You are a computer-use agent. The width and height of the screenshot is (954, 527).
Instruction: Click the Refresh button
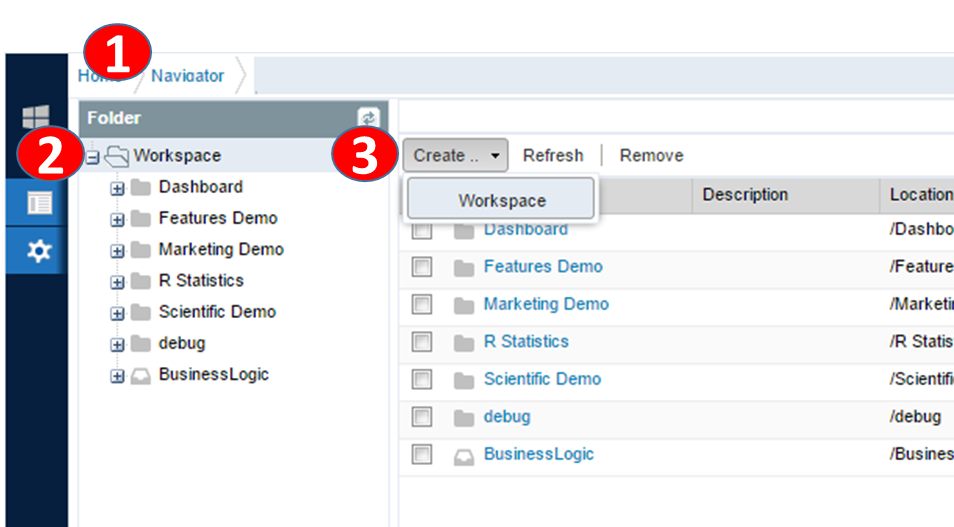pos(552,156)
